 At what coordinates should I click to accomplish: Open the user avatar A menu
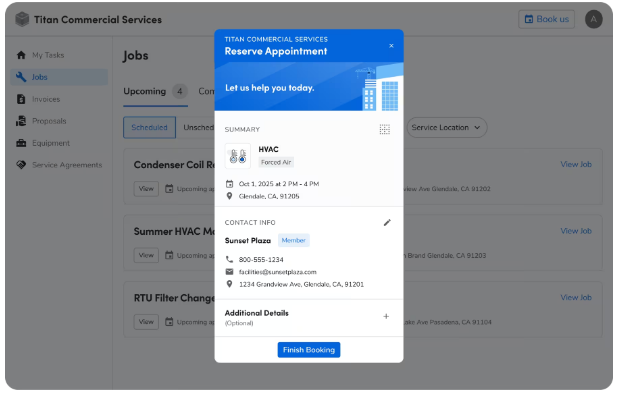coord(593,19)
